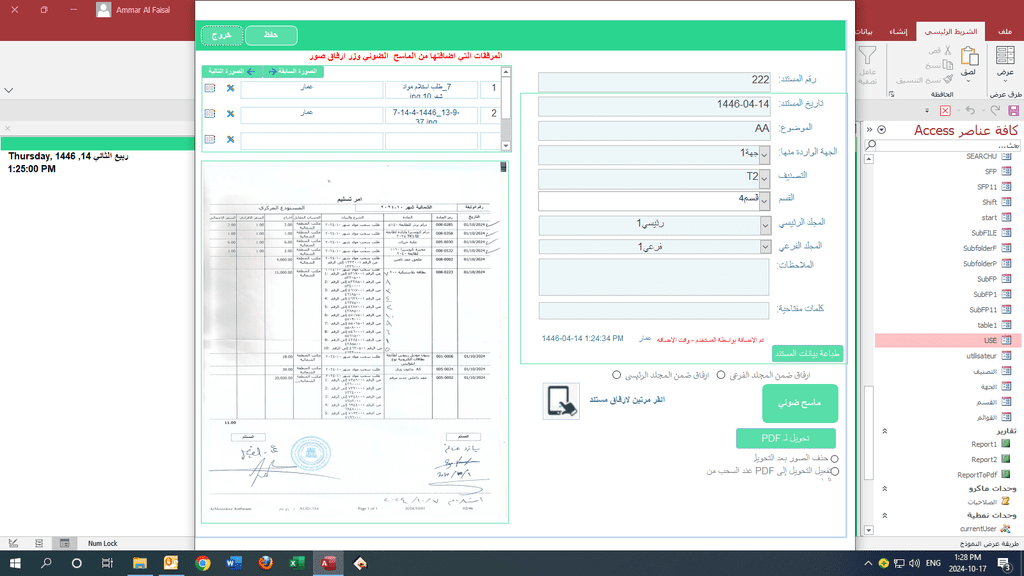The height and width of the screenshot is (576, 1024).
Task: Click the الموضوع field containing AA
Action: coord(654,130)
